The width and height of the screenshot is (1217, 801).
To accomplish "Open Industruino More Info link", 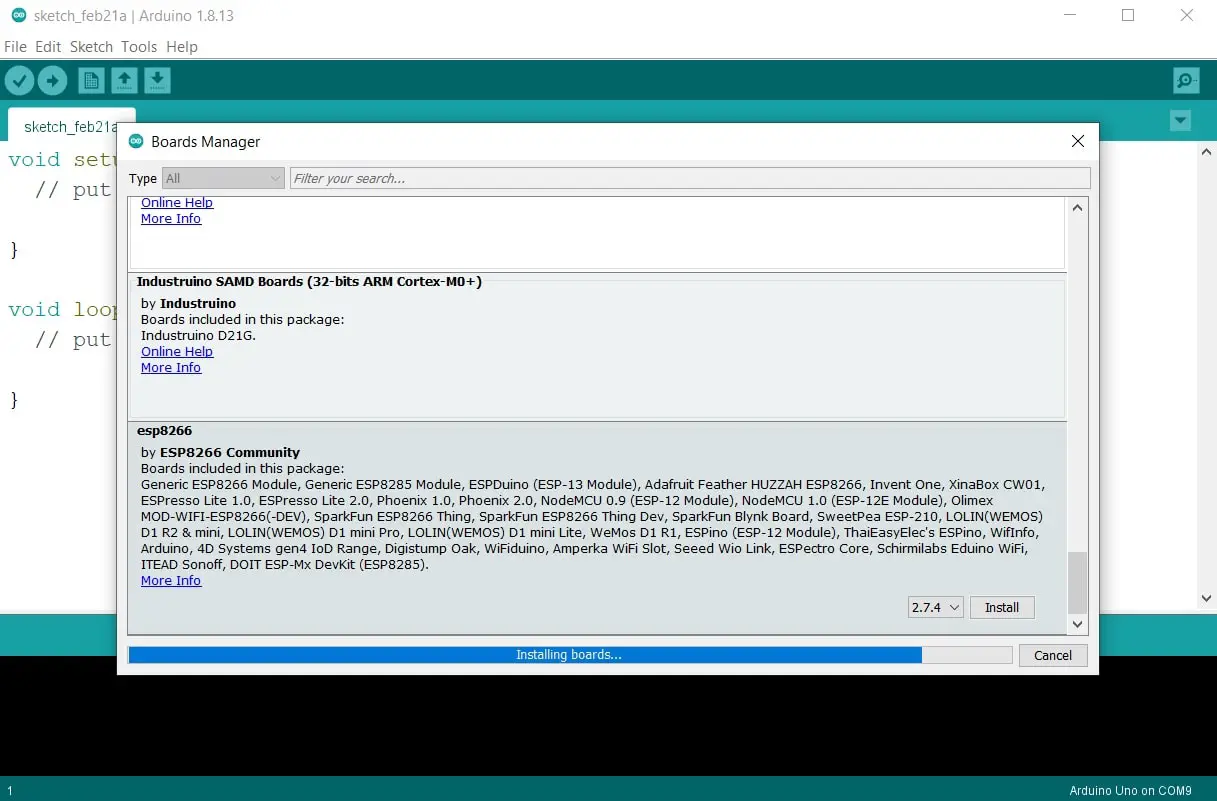I will pyautogui.click(x=171, y=367).
